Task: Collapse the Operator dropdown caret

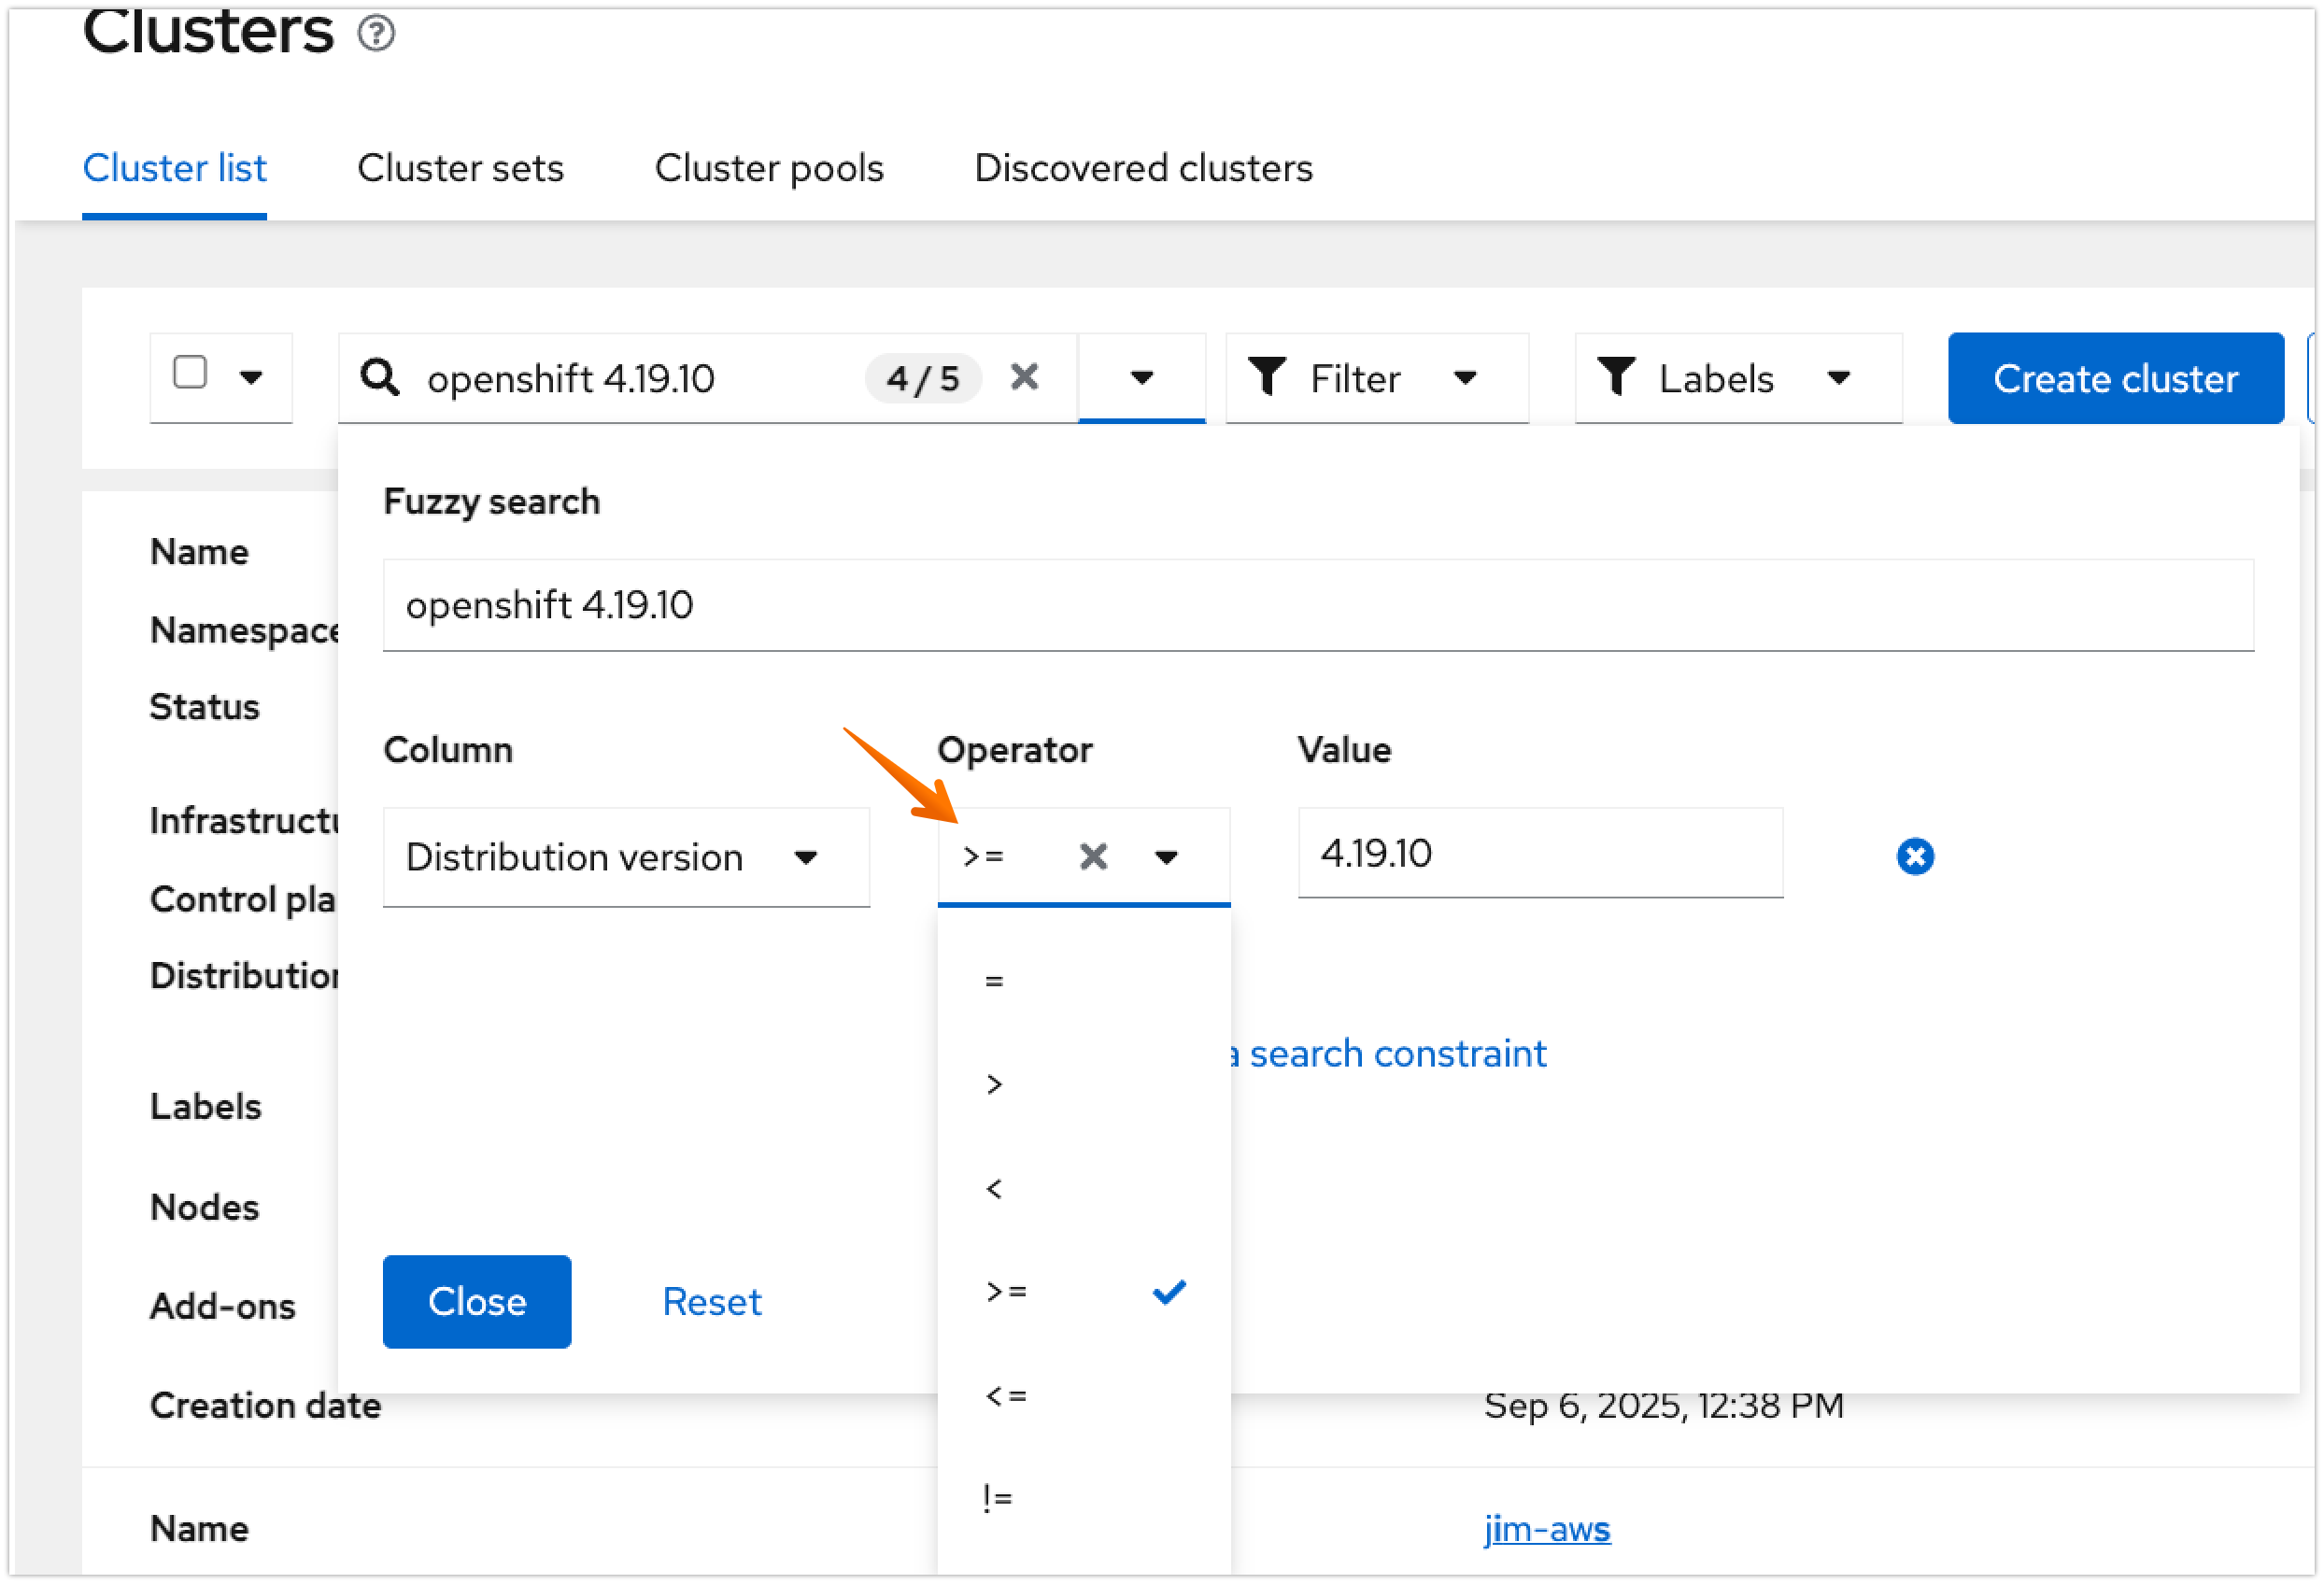Action: pos(1166,857)
